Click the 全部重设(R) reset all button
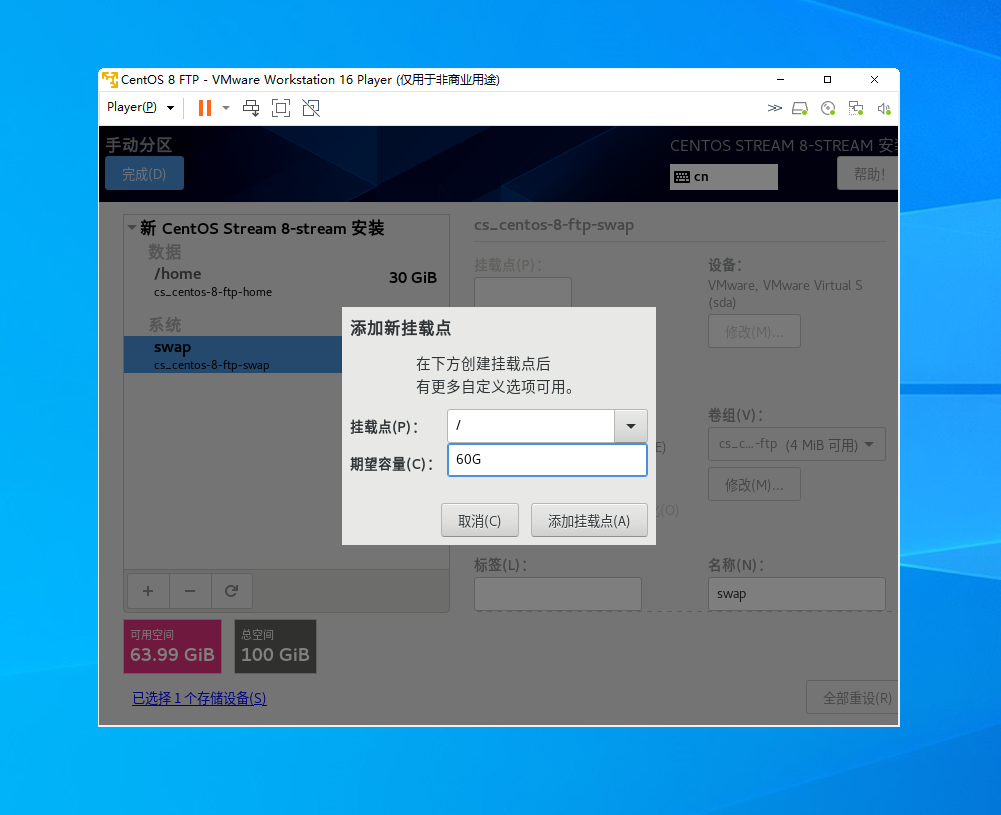1001x815 pixels. 853,698
